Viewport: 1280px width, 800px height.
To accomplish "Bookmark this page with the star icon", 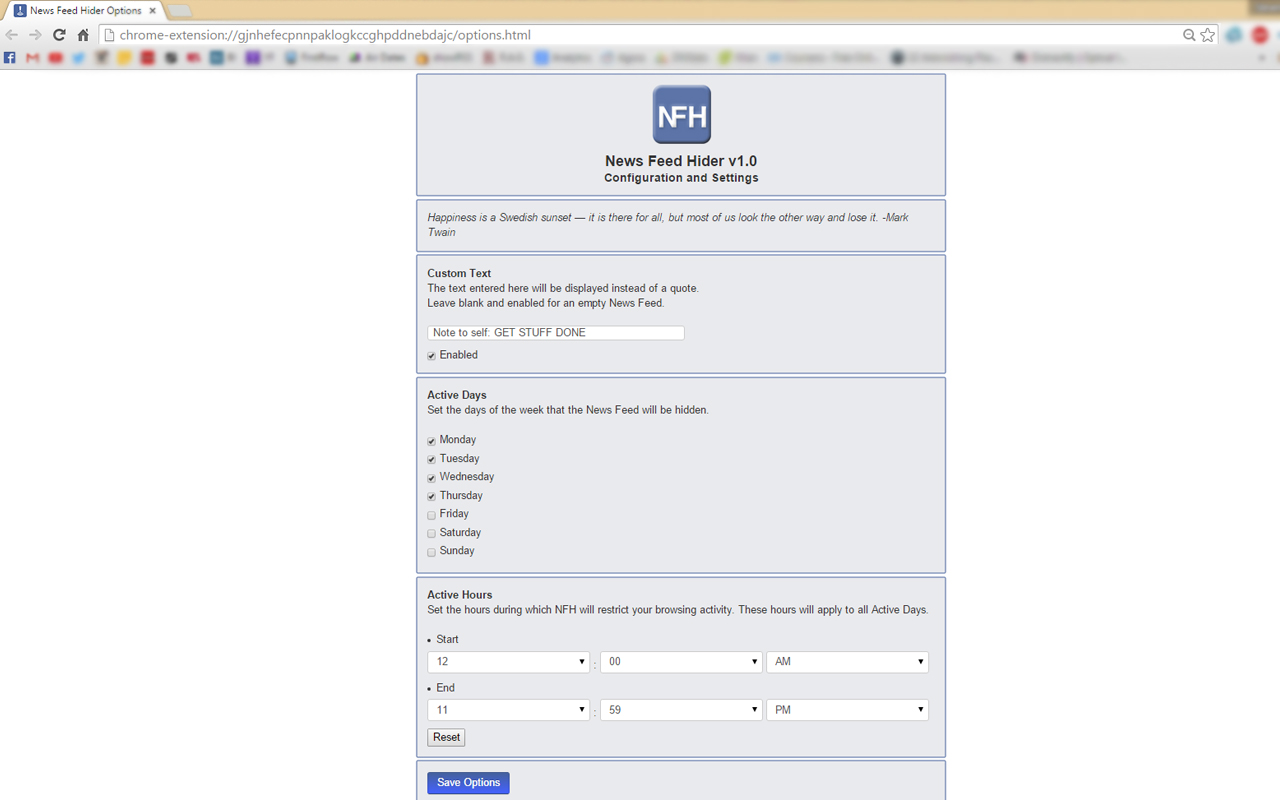I will pos(1207,33).
